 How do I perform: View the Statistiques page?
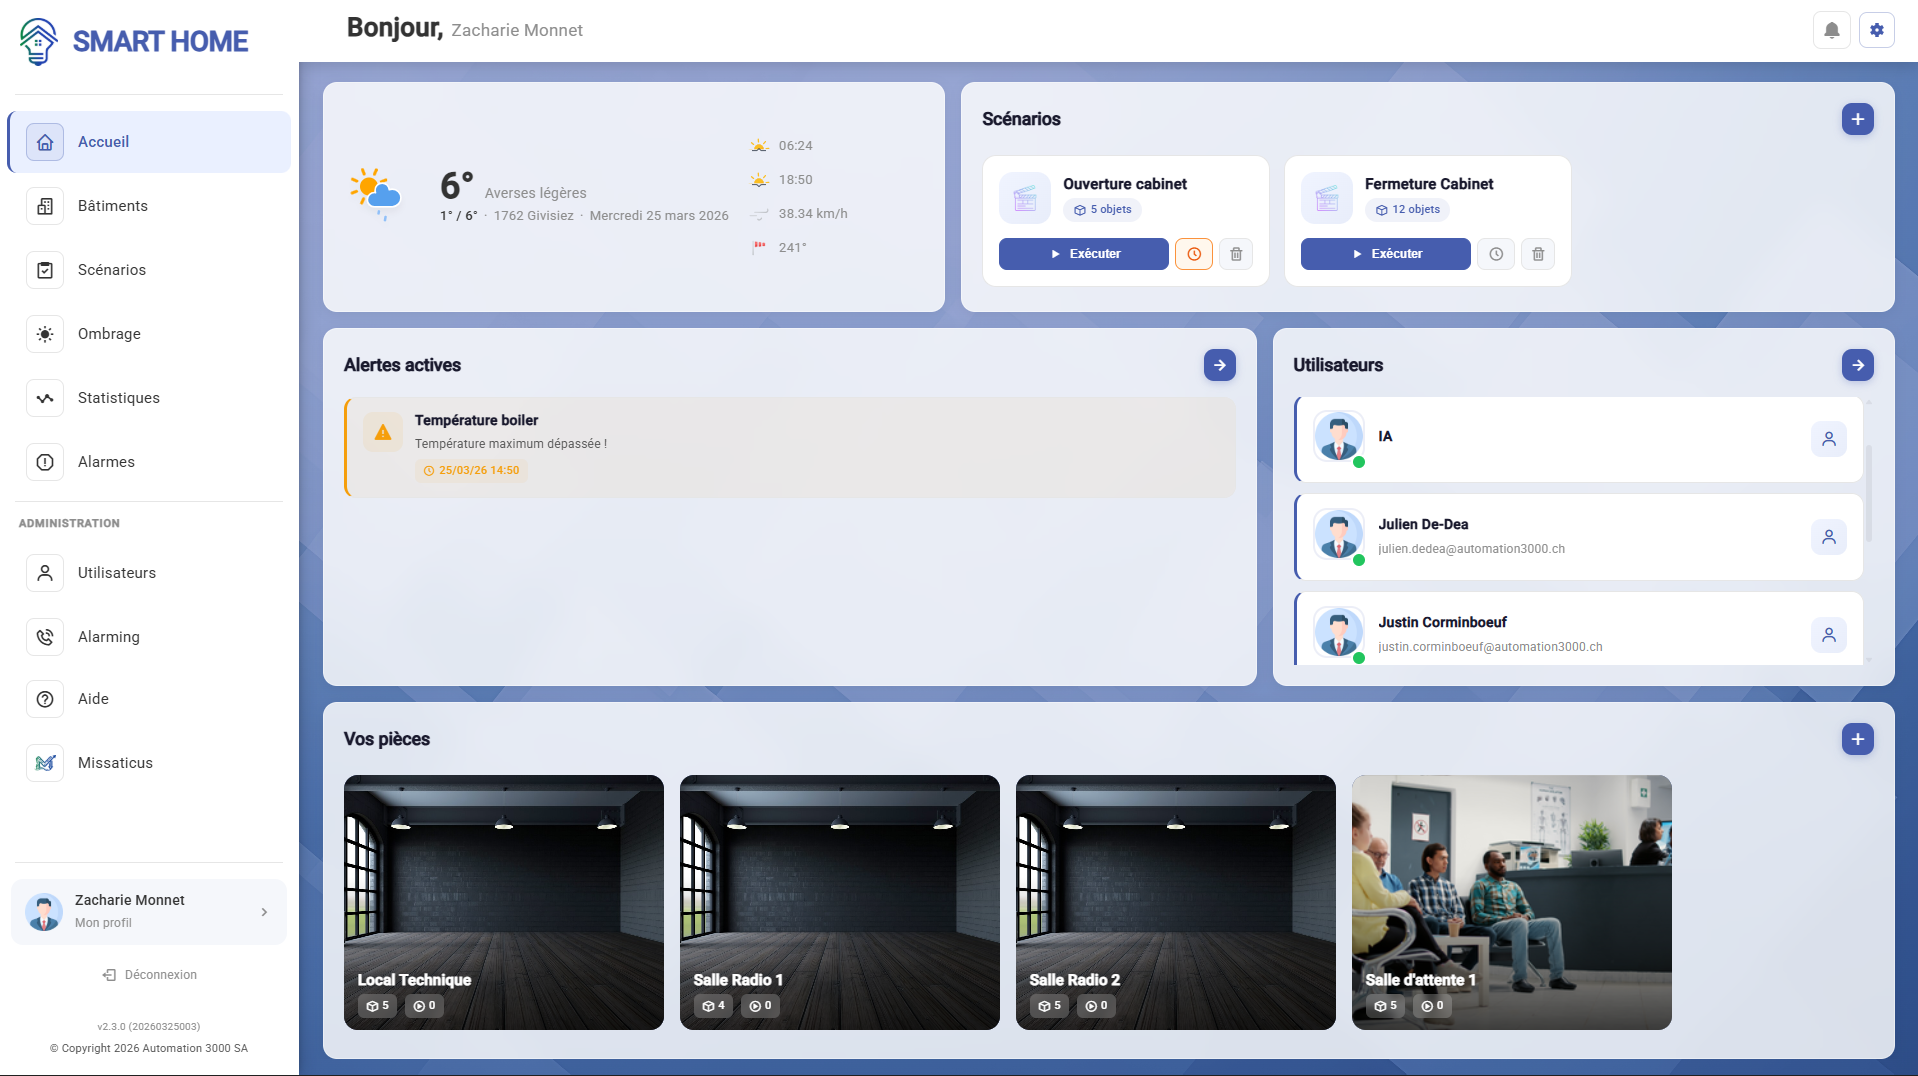tap(118, 398)
